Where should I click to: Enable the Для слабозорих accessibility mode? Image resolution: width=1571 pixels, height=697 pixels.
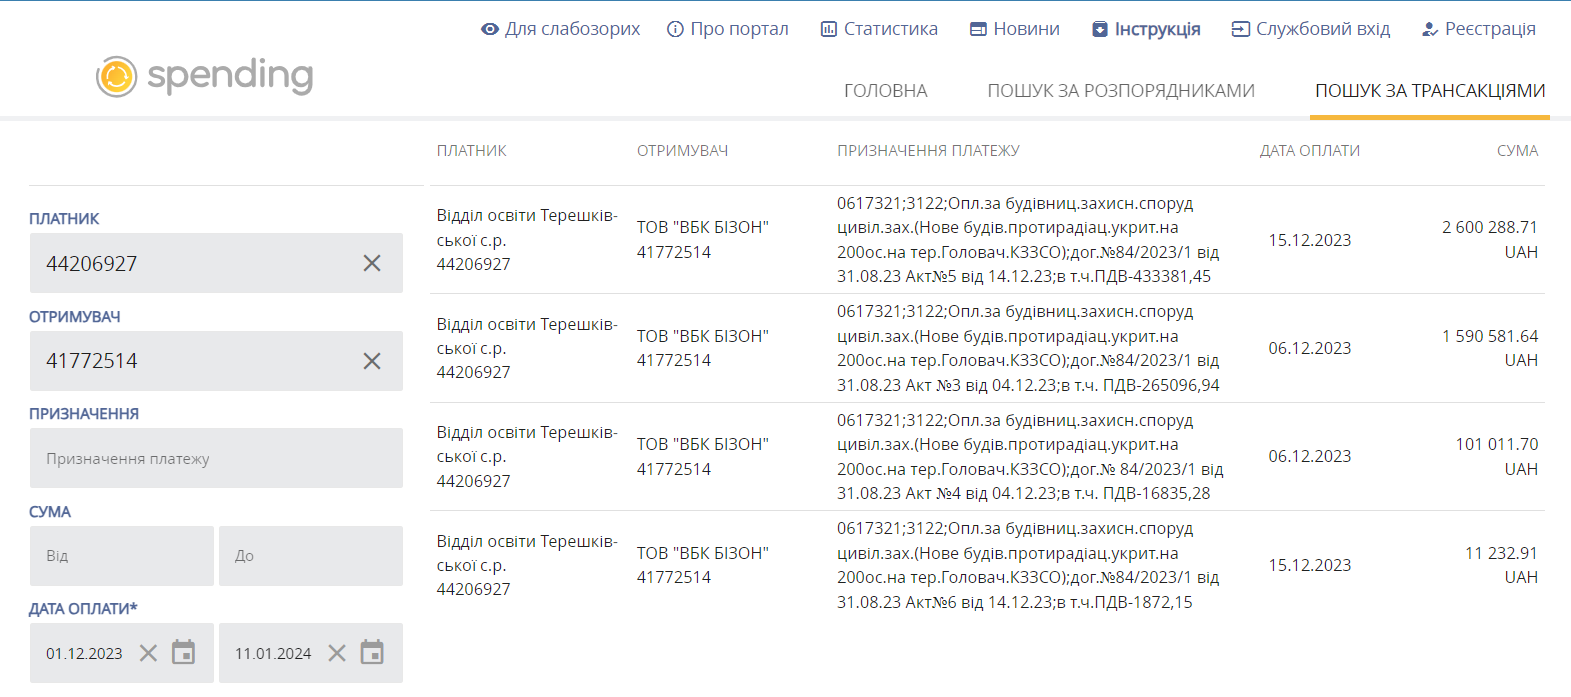(560, 29)
